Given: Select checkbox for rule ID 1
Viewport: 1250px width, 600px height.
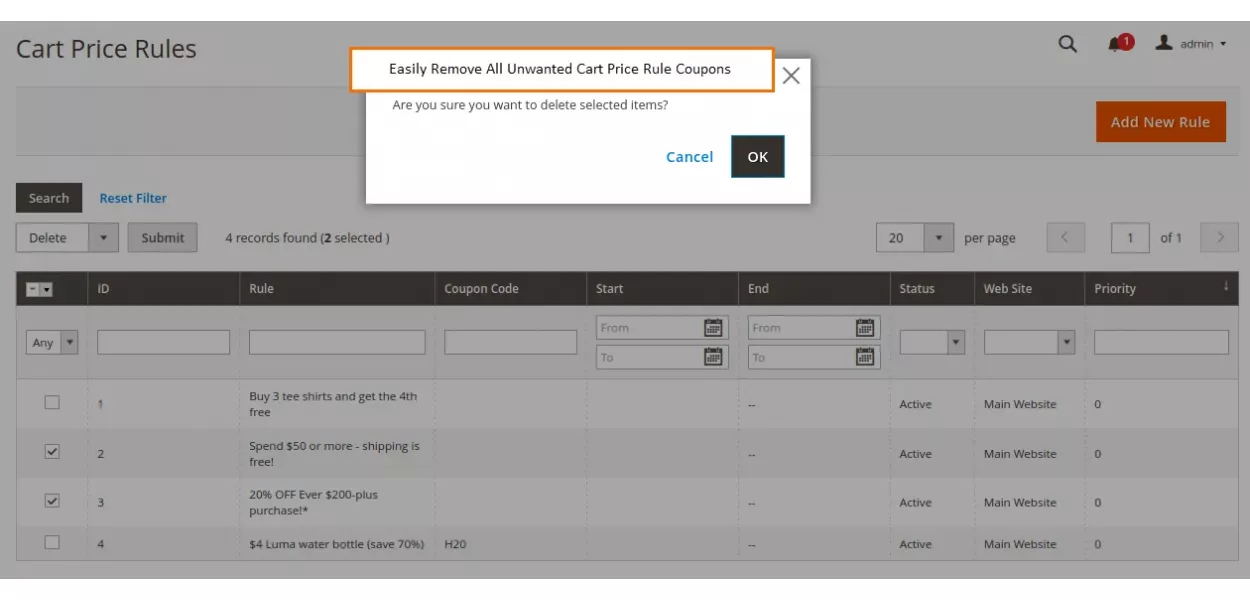Looking at the screenshot, I should coord(52,403).
